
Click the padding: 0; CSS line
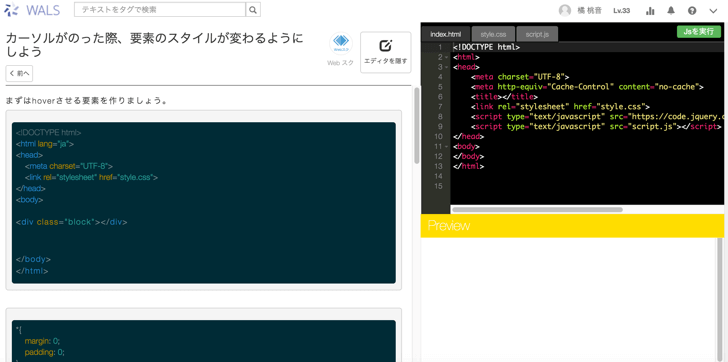45,351
